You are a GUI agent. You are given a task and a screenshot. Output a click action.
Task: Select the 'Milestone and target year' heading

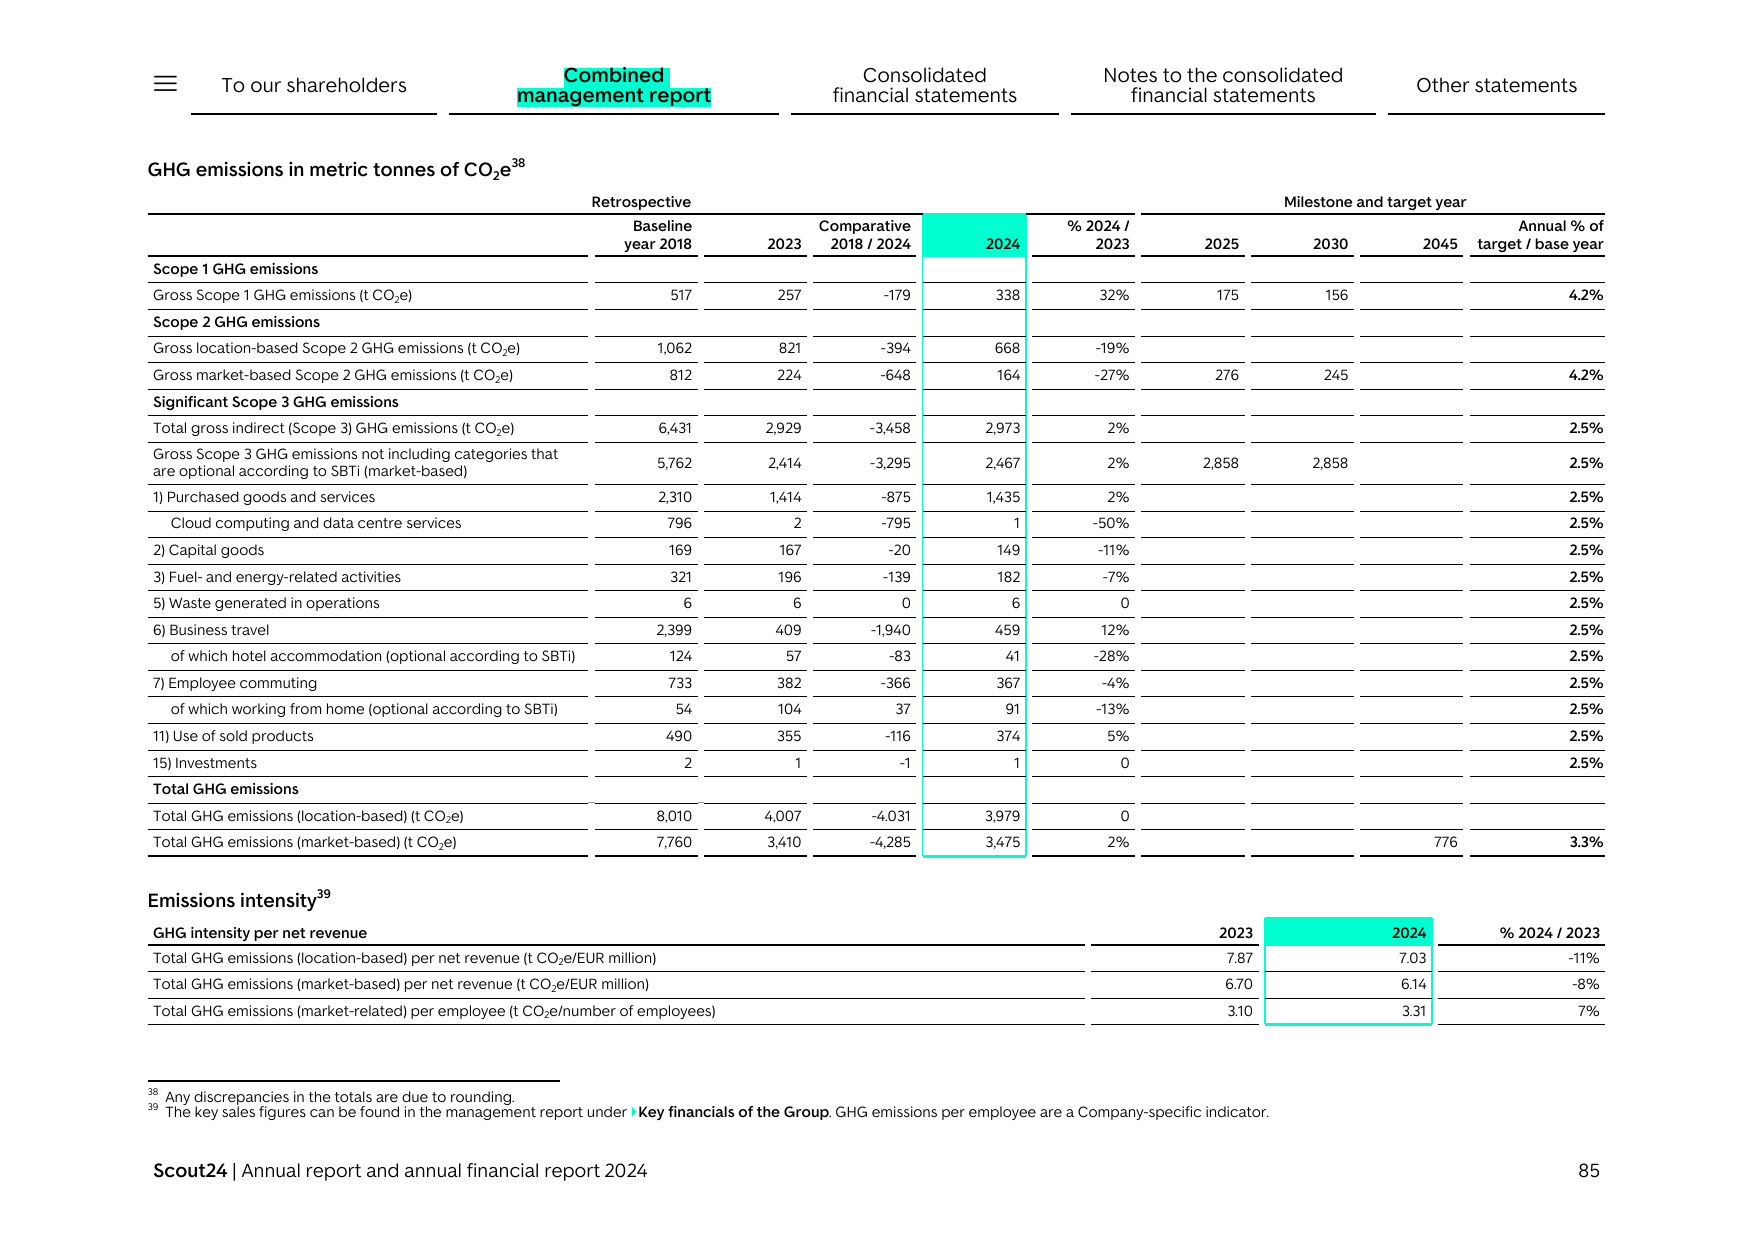pyautogui.click(x=1375, y=202)
